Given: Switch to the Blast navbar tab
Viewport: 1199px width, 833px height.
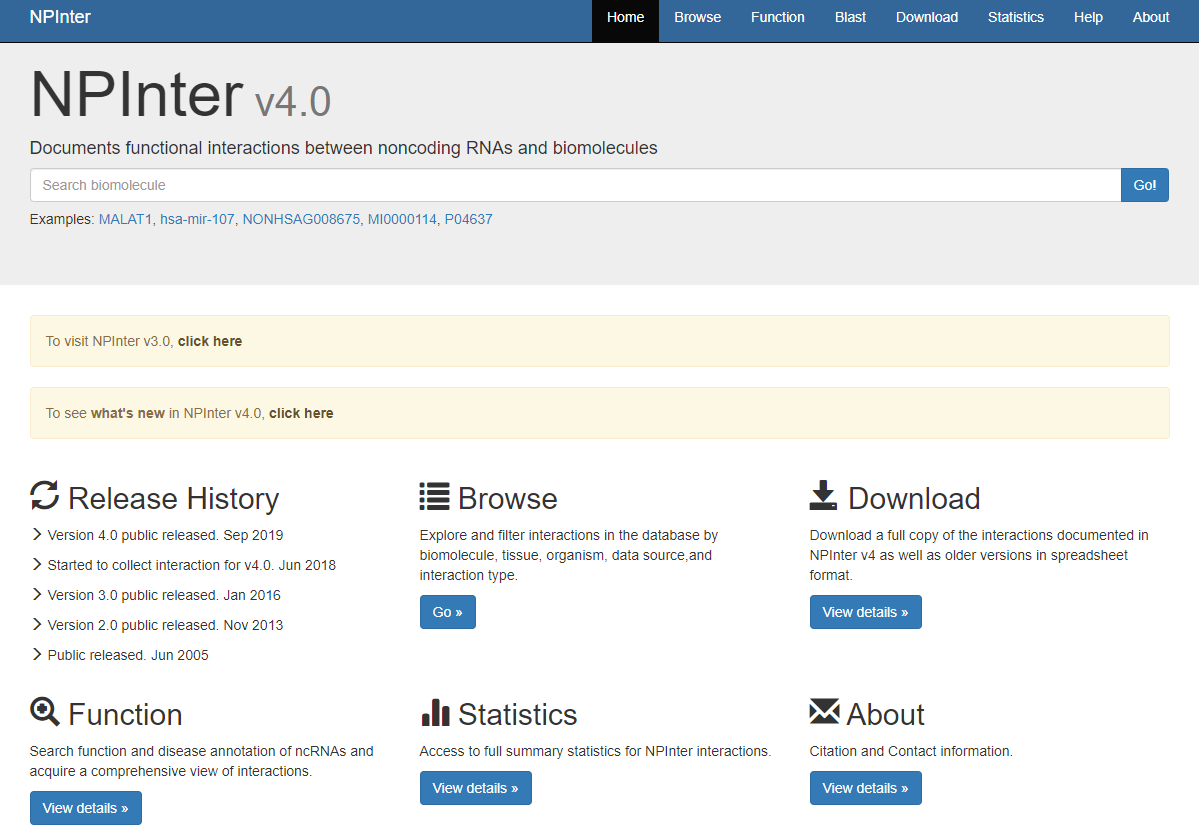Looking at the screenshot, I should point(850,17).
